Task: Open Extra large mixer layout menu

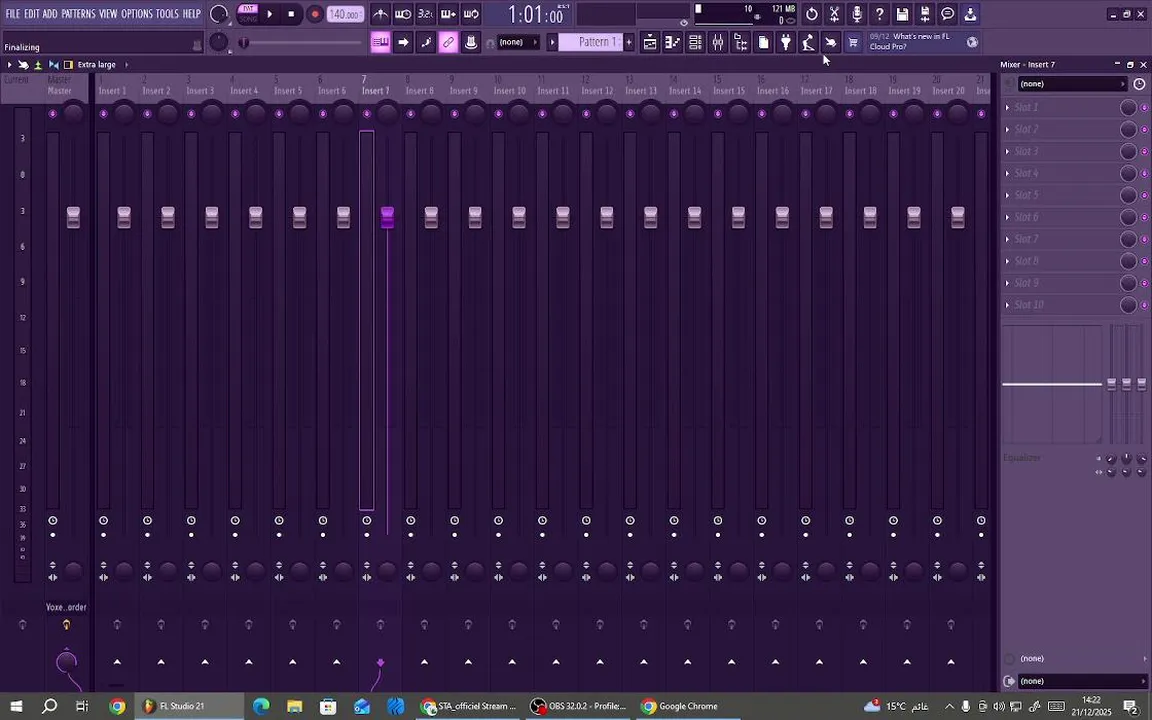Action: pos(96,65)
